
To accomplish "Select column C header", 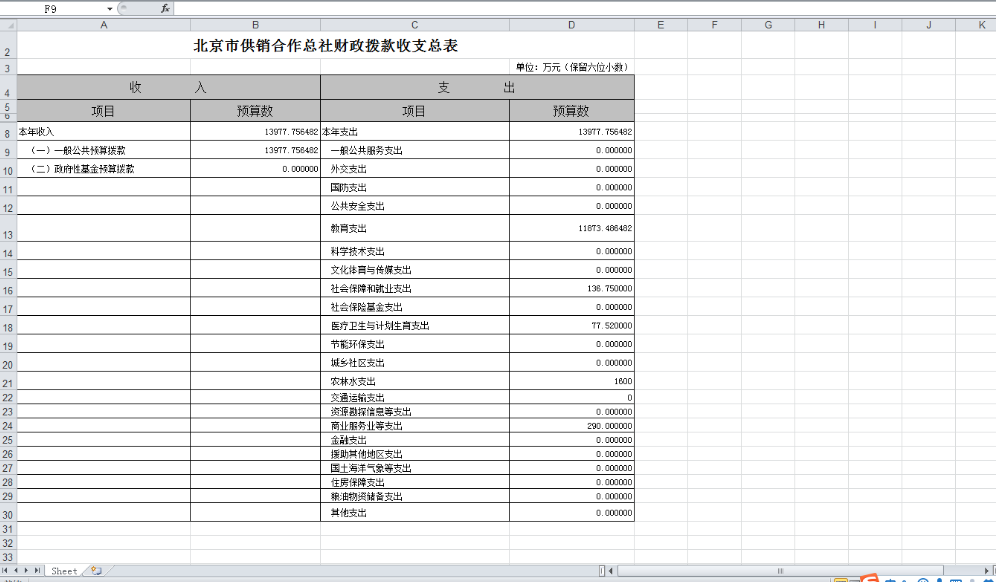I will point(415,25).
